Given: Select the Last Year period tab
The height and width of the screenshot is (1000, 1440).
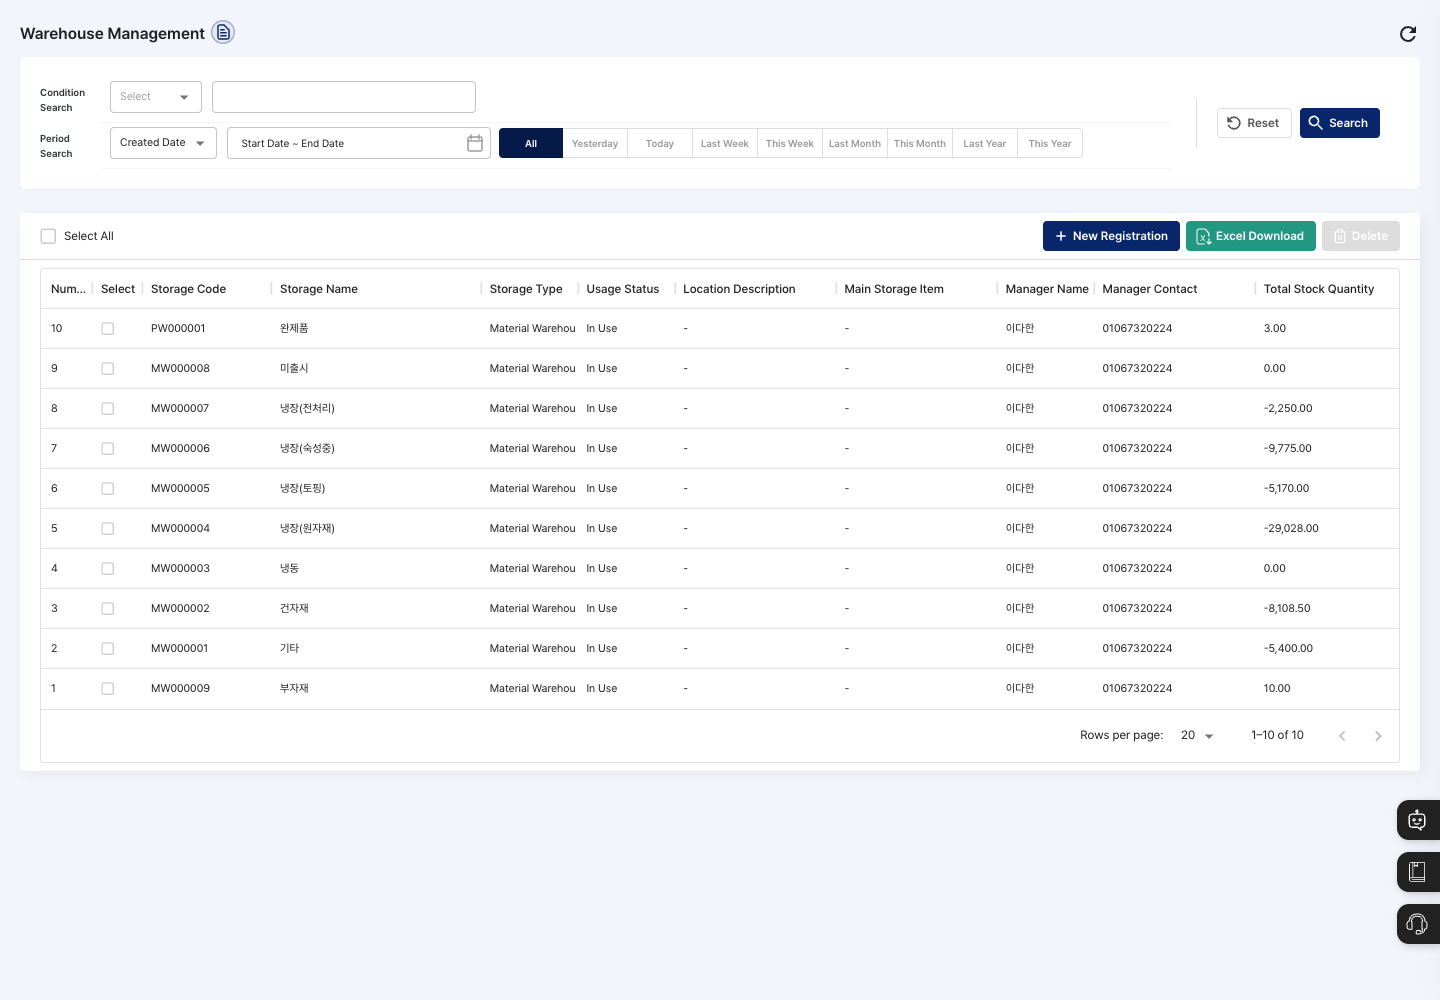Looking at the screenshot, I should (985, 143).
